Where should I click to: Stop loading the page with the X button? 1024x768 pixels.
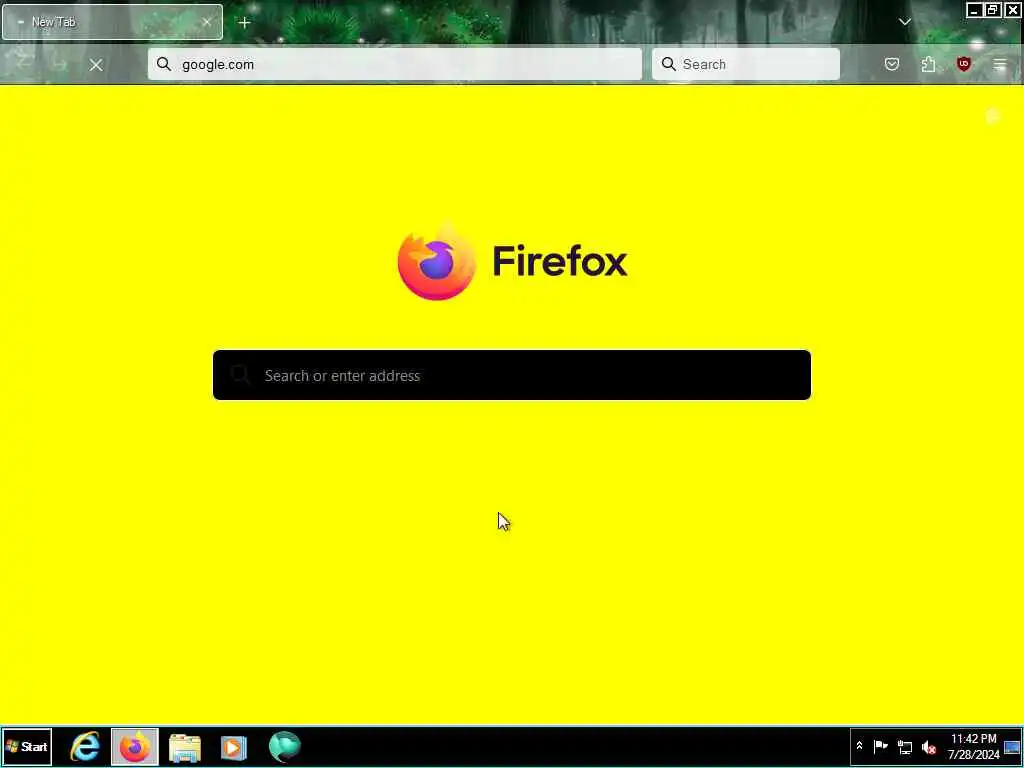(x=96, y=65)
